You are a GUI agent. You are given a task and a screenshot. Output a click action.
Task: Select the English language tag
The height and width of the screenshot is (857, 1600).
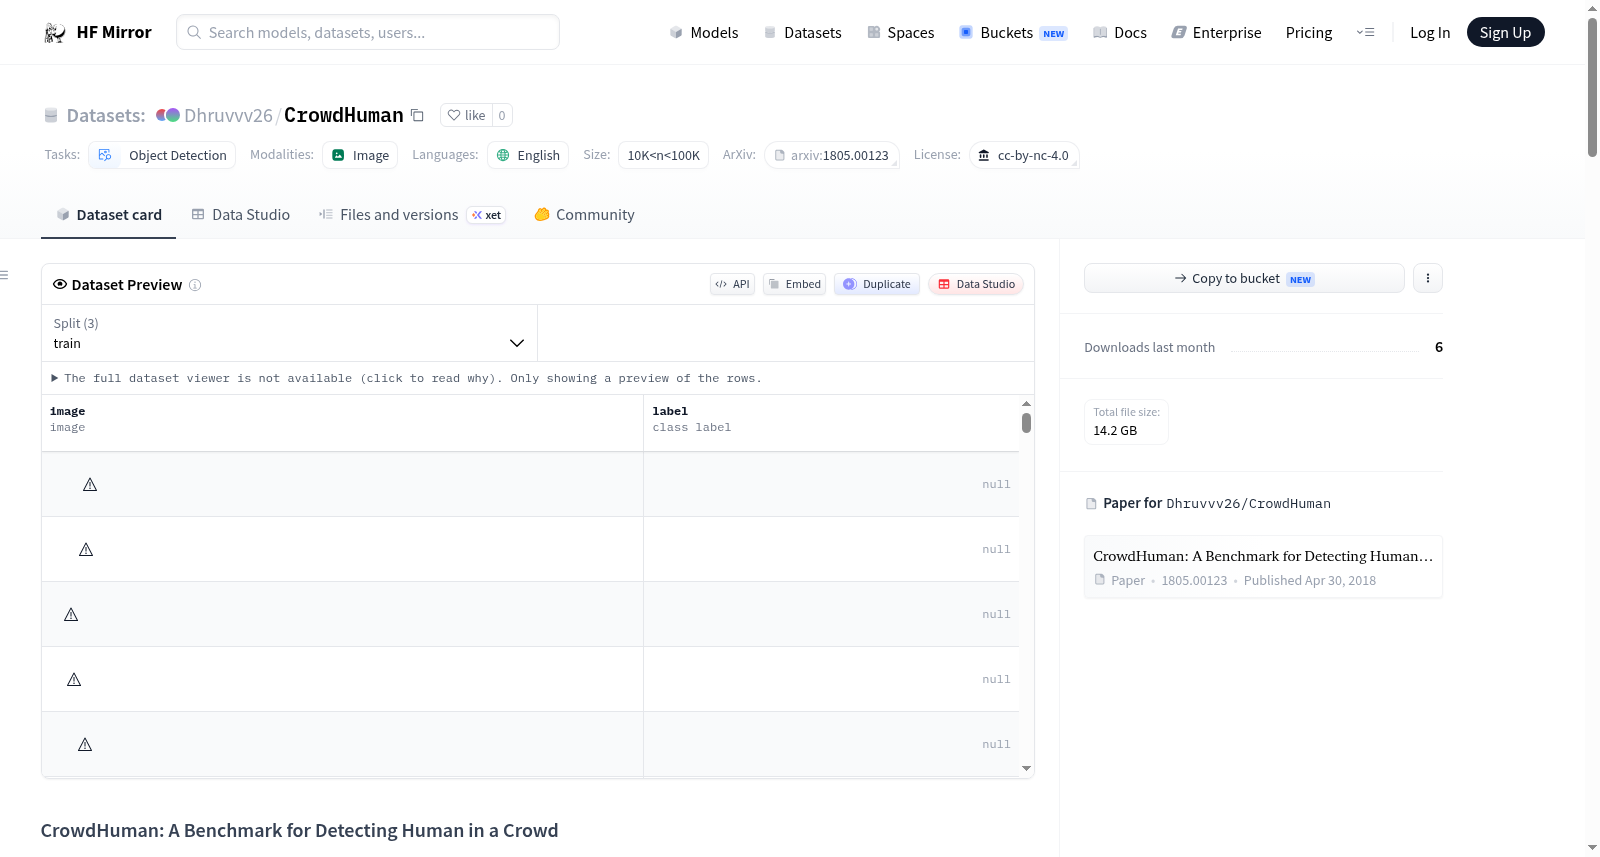point(528,155)
